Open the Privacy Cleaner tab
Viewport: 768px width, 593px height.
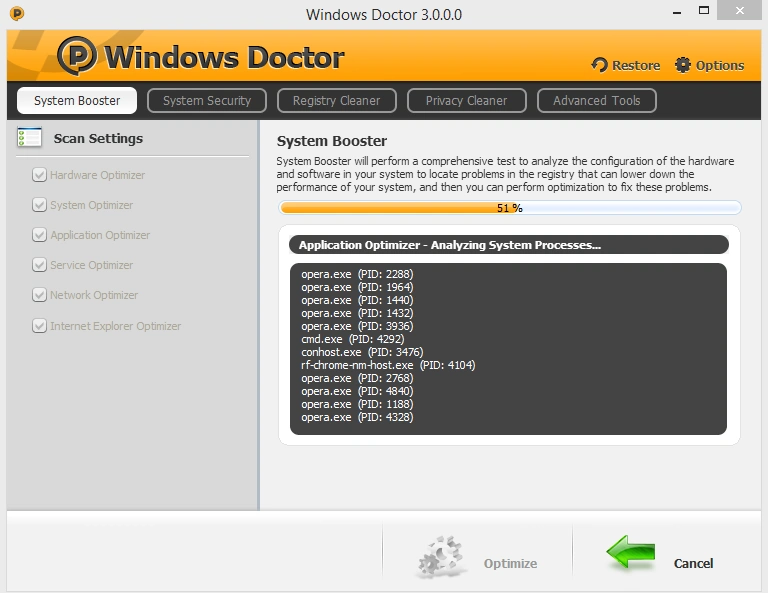click(x=466, y=100)
